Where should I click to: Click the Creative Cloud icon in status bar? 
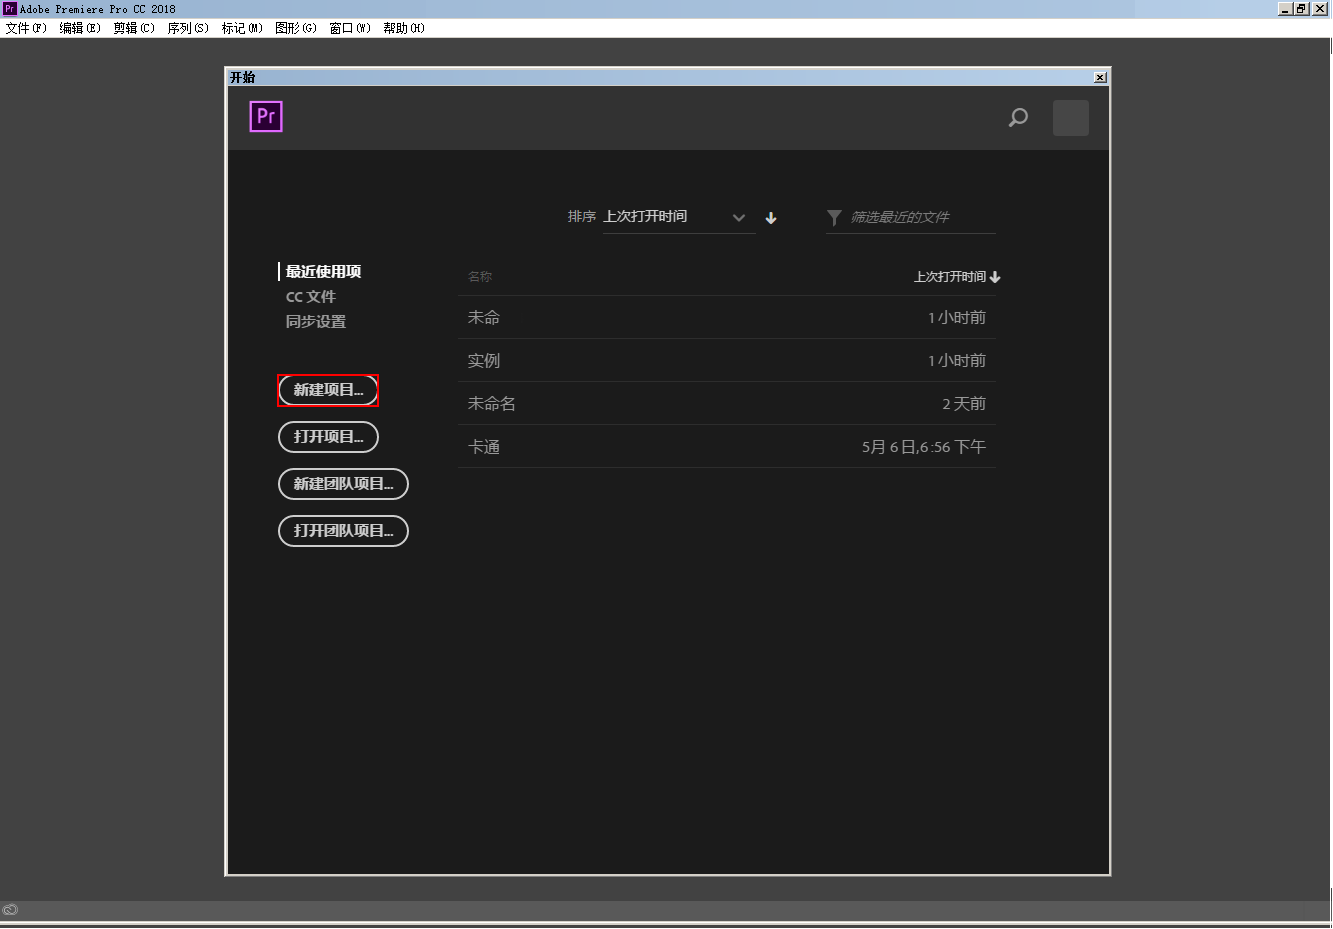pyautogui.click(x=10, y=910)
